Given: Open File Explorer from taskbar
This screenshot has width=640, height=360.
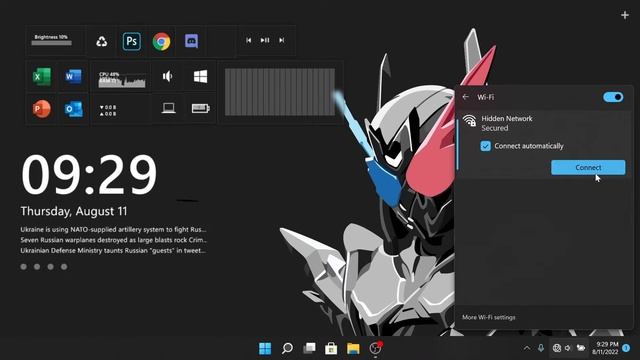Looking at the screenshot, I should tap(353, 348).
